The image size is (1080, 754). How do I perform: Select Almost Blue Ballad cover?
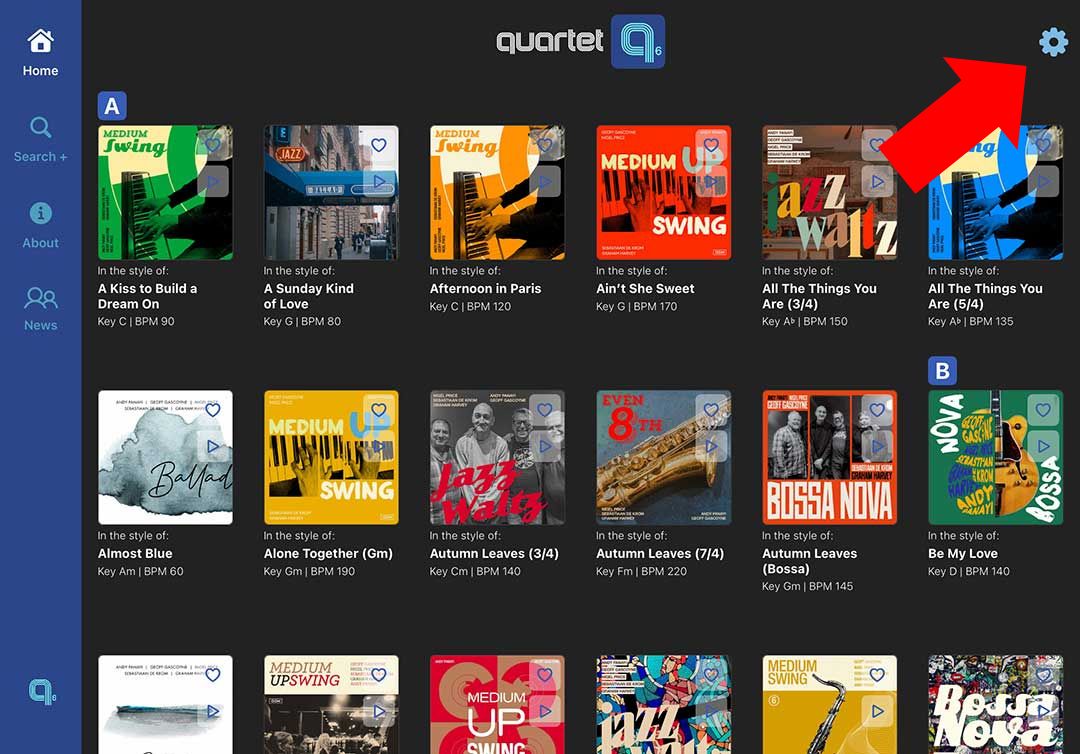click(165, 457)
